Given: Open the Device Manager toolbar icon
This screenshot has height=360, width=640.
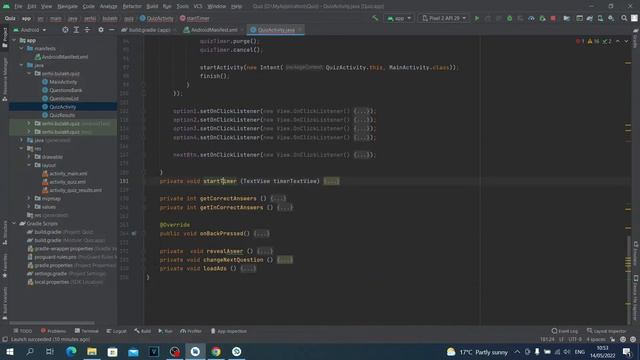Looking at the screenshot, I should click(x=600, y=18).
